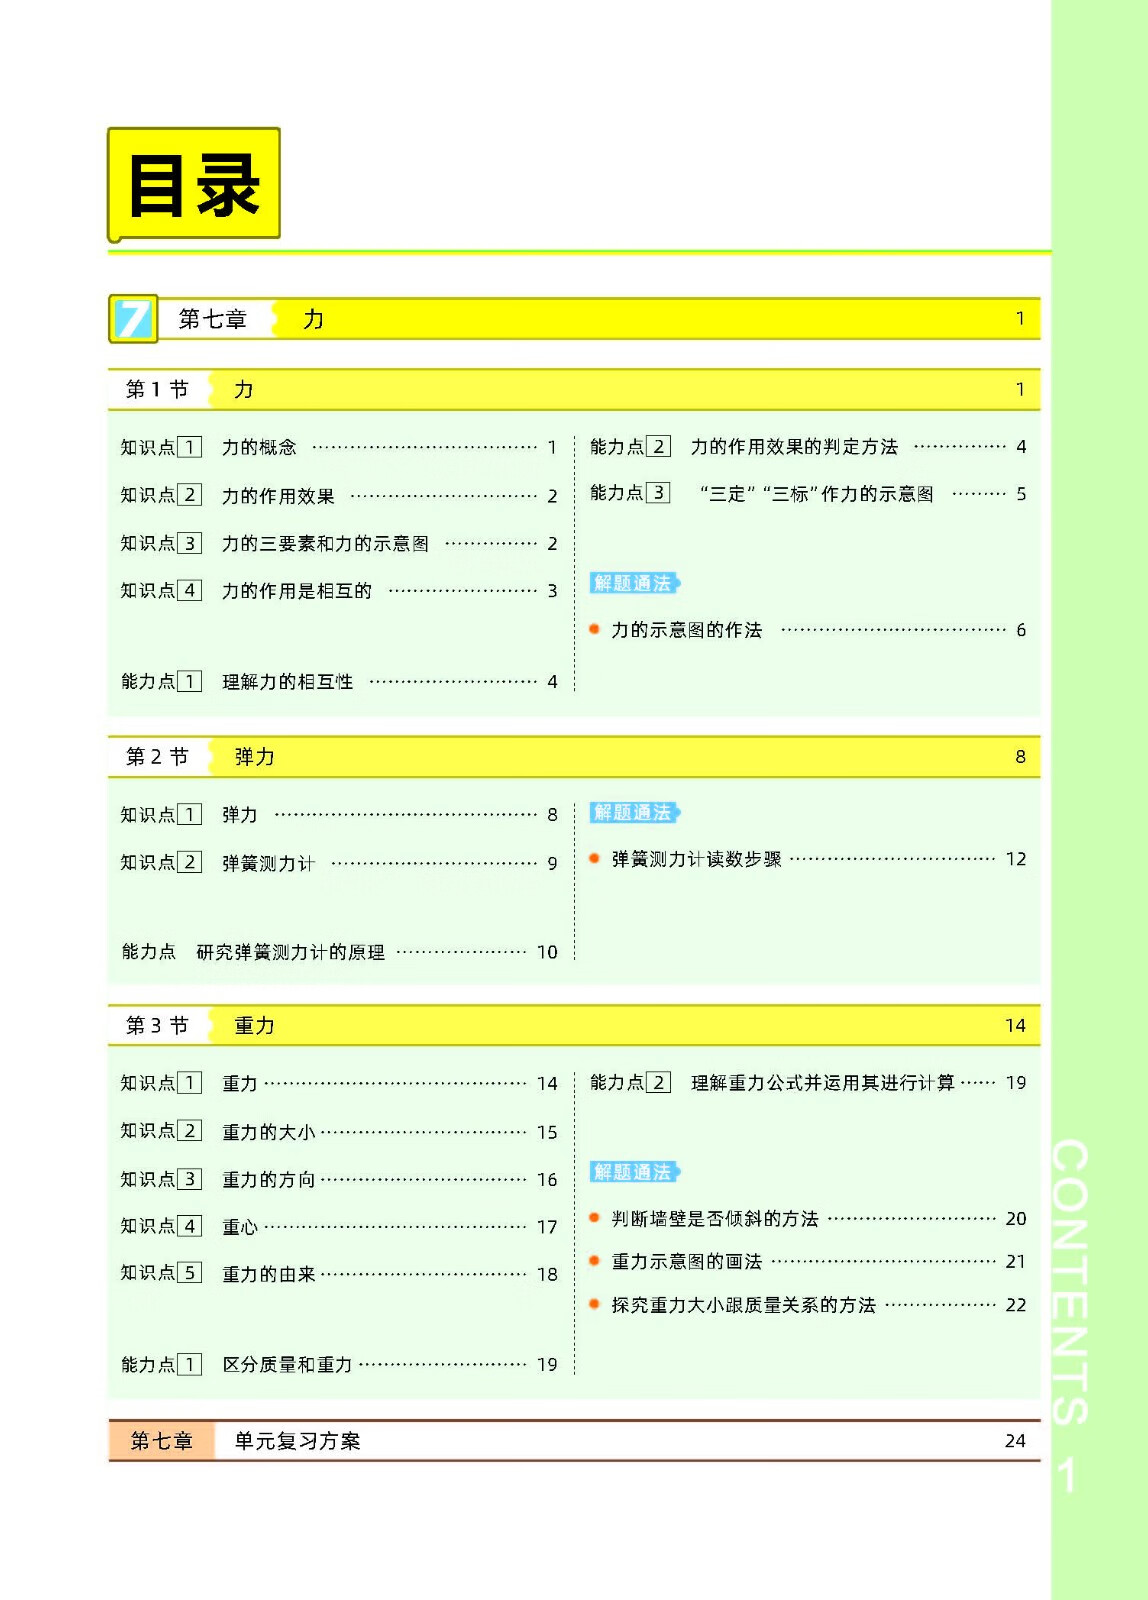Click the orange bullet beside 力的示意图的作法
Viewport: 1148px width, 1600px height.
point(594,629)
